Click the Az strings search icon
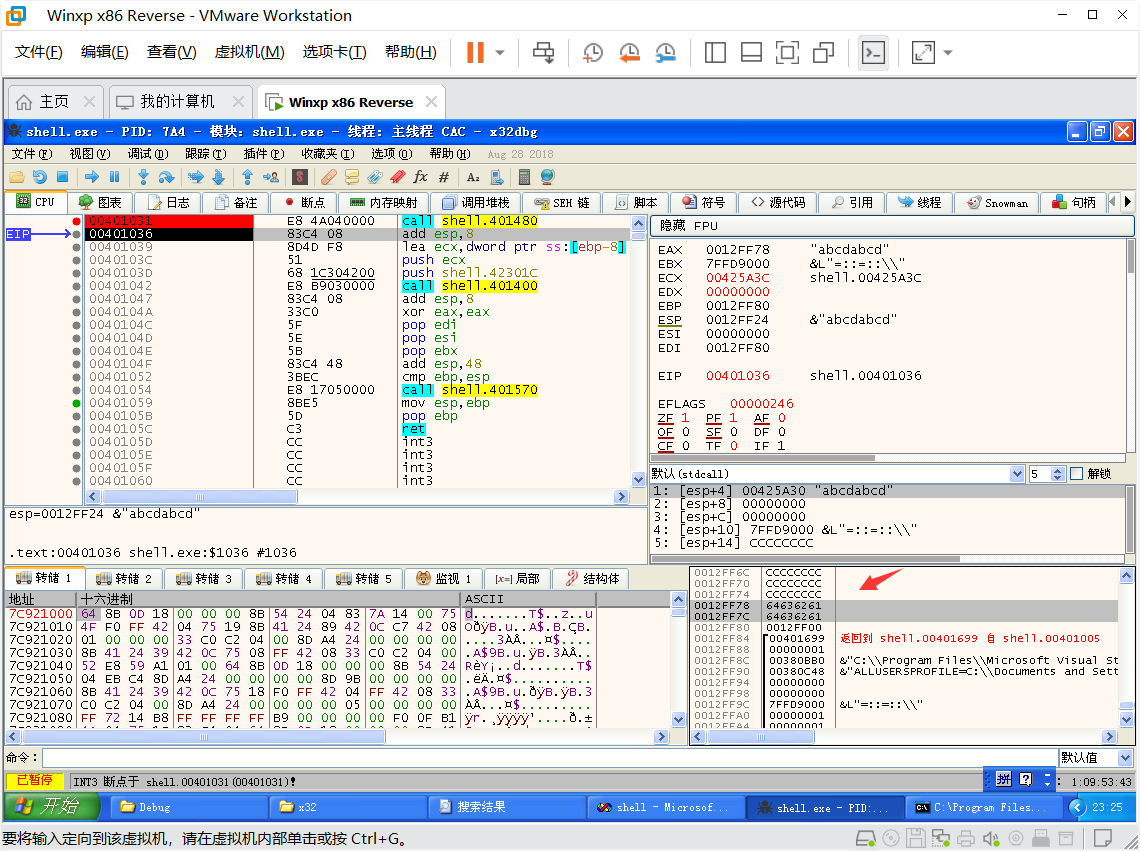 [x=473, y=177]
